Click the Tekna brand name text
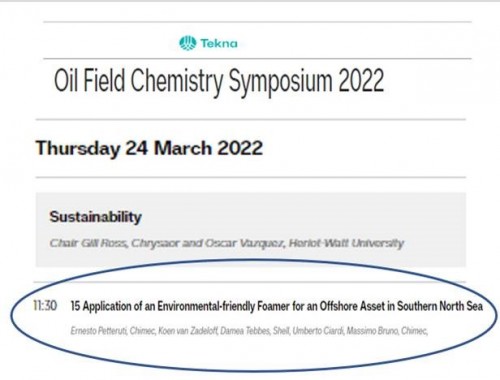This screenshot has width=500, height=380. (219, 43)
